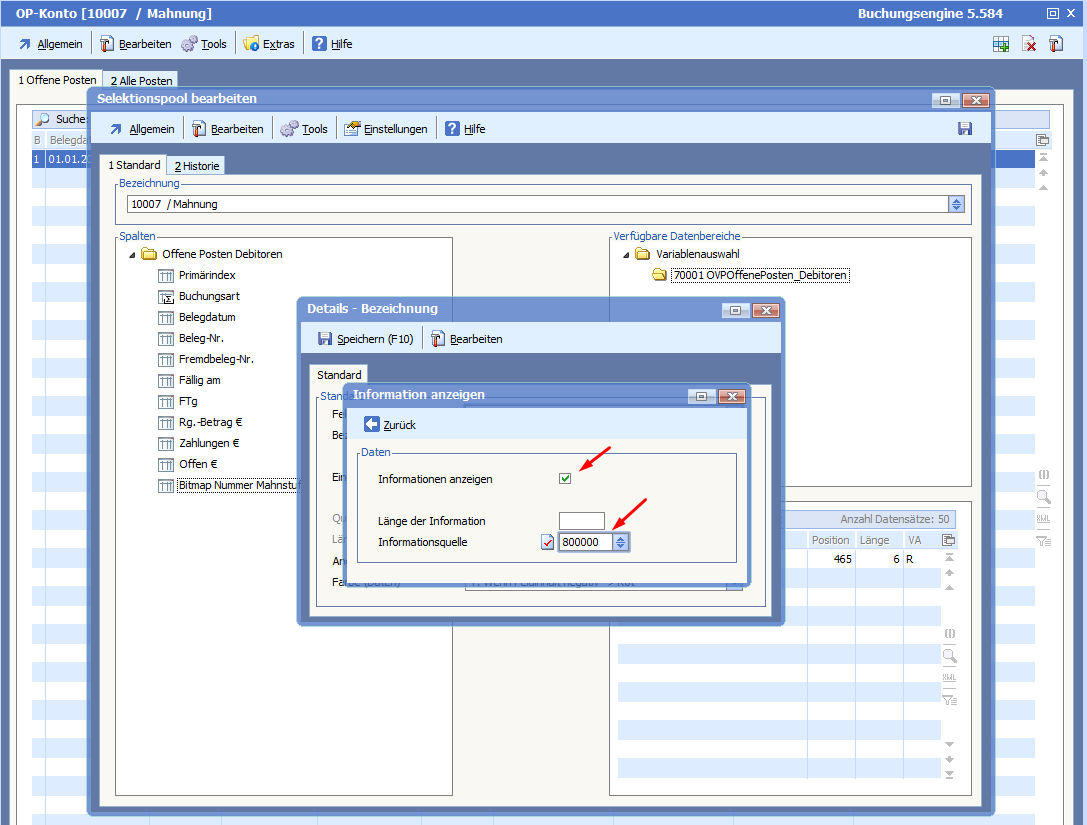This screenshot has height=825, width=1087.
Task: Uncheck the Informationen anzeigen checkbox
Action: (565, 479)
